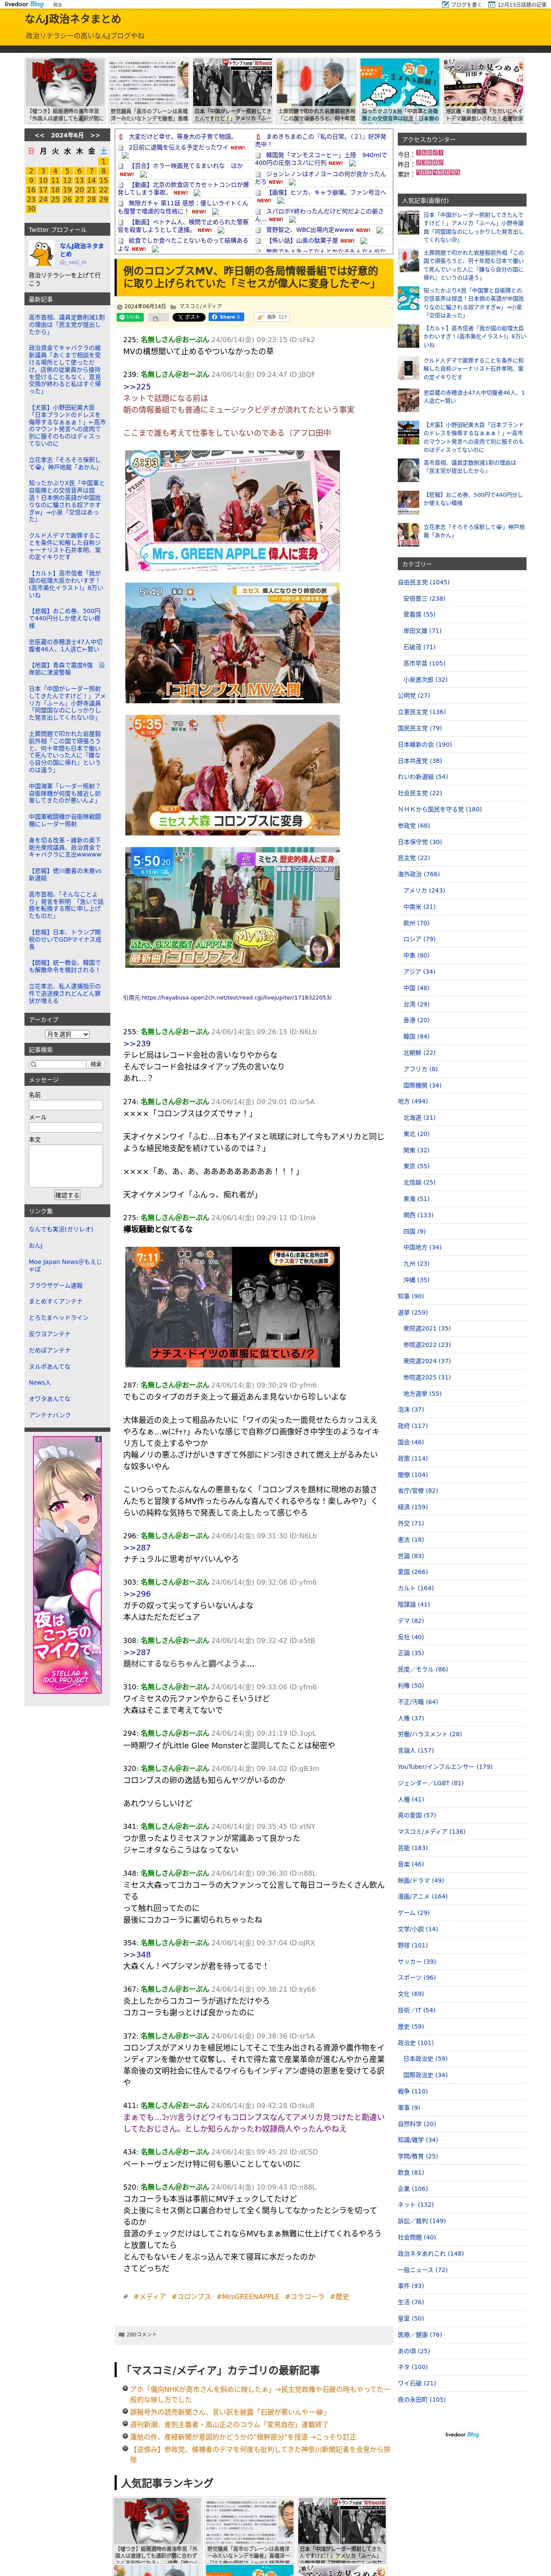551x2576 pixels.
Task: Open the >>225 reply anchor link
Action: click(x=137, y=387)
